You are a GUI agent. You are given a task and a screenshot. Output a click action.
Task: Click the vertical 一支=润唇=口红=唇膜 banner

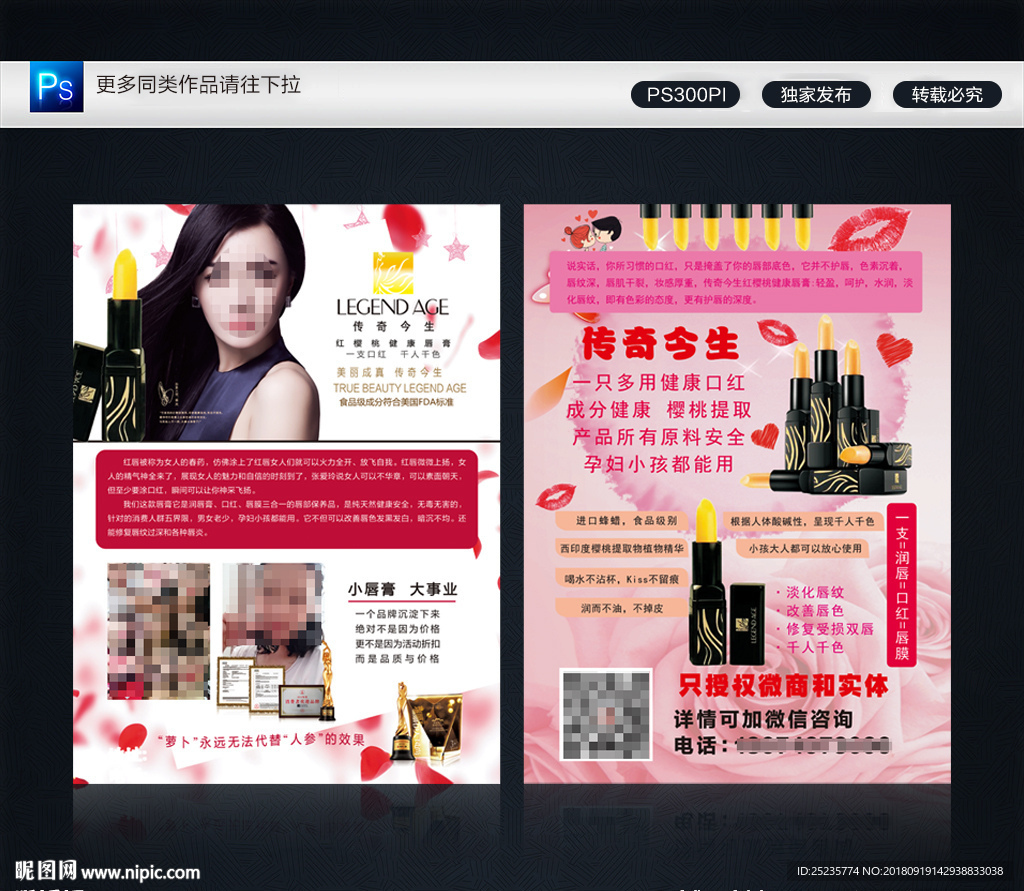[x=902, y=585]
